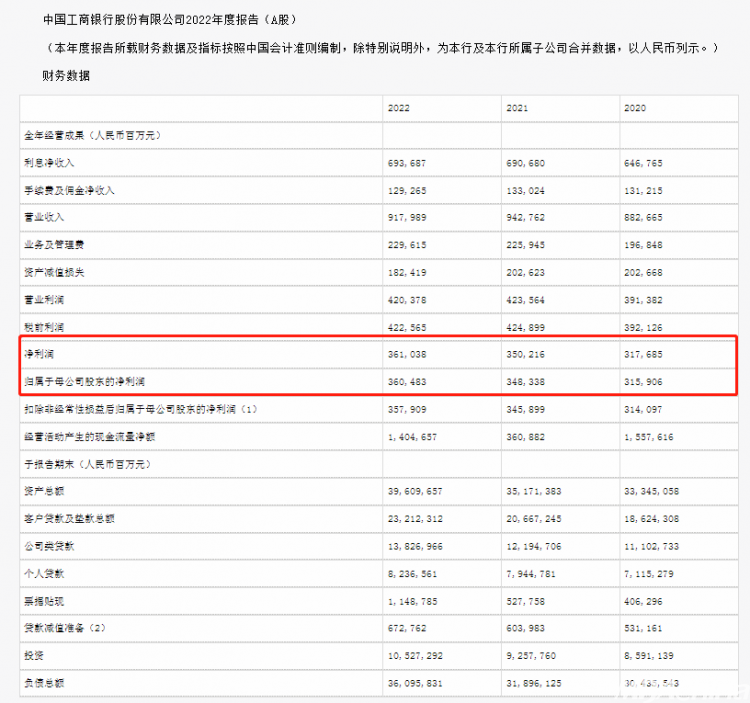
Task: Click the value 360,483
Action: 407,382
